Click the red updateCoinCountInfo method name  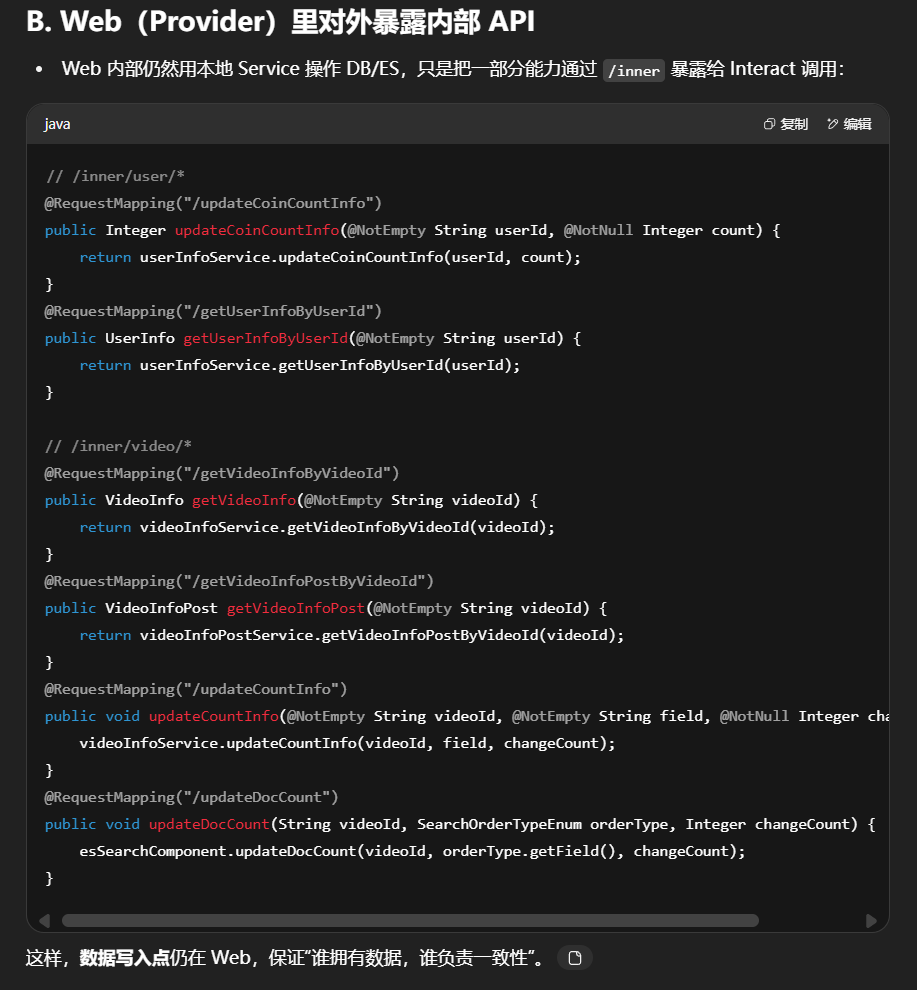click(x=257, y=230)
